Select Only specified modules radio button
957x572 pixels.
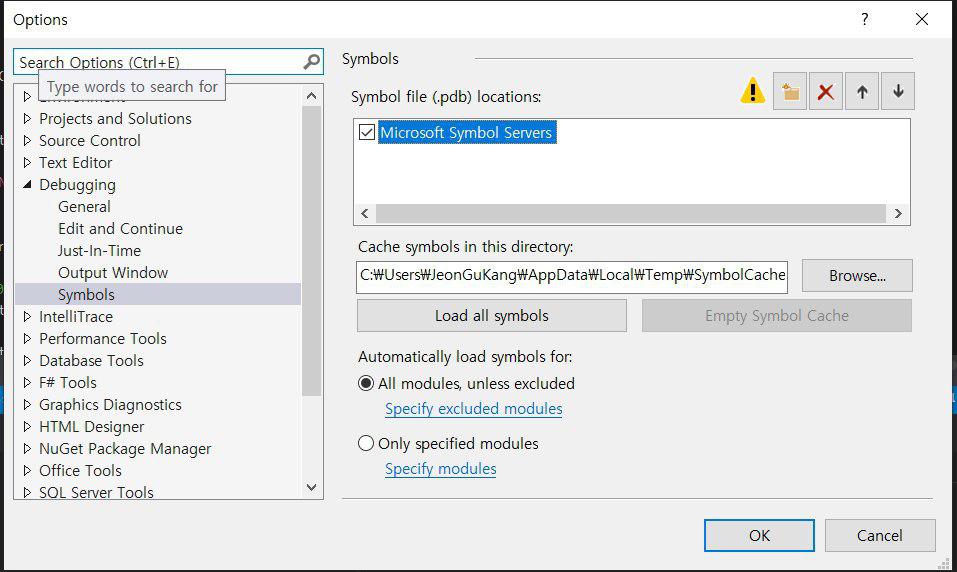click(366, 443)
